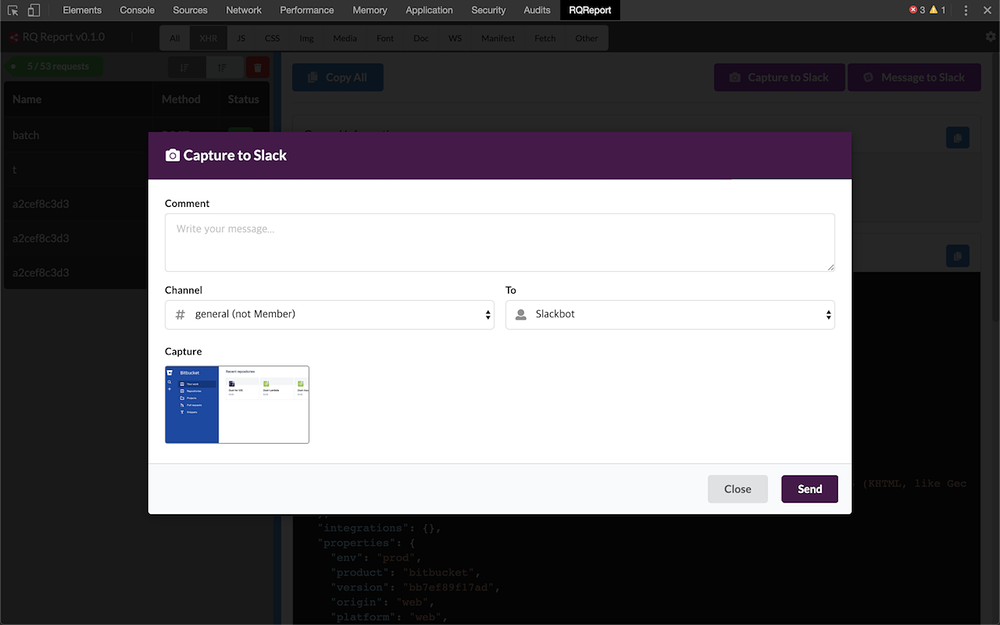Open RQ Report settings gear
The height and width of the screenshot is (625, 1000).
tap(990, 37)
